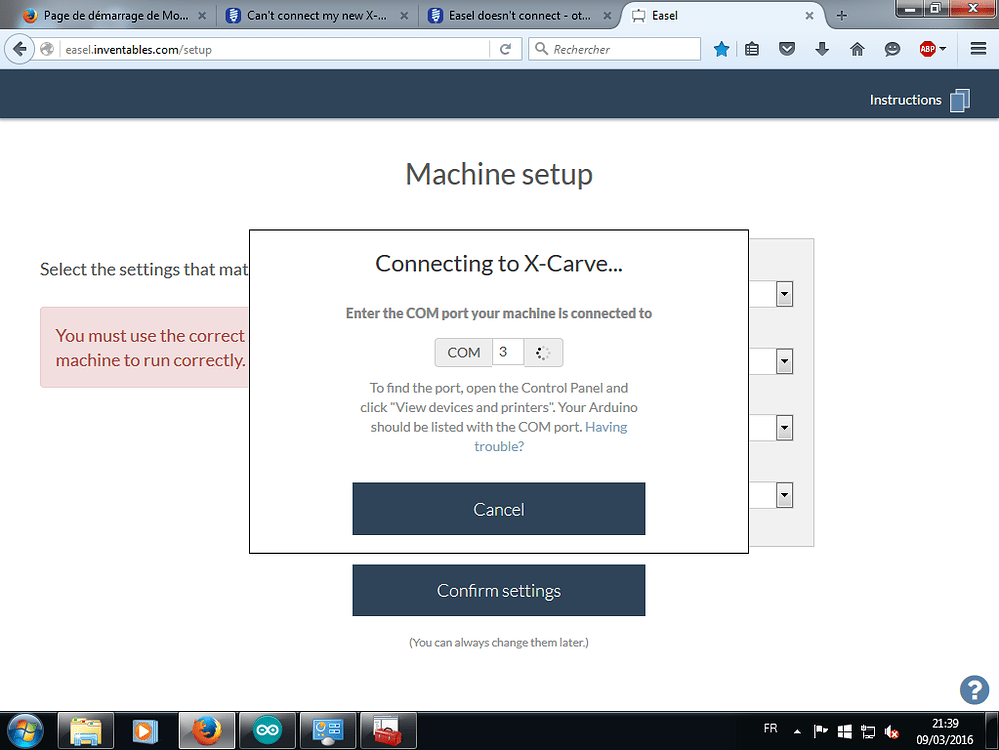Open the first machine settings dropdown

coord(784,293)
